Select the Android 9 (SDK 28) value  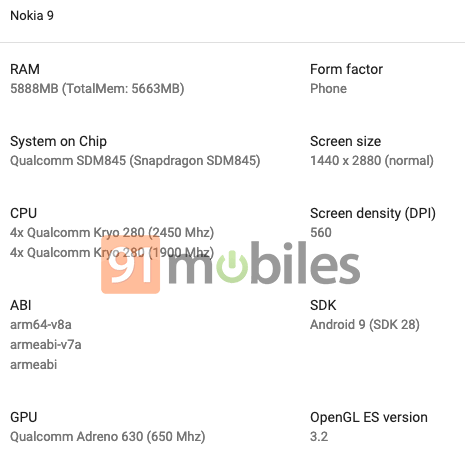[365, 325]
